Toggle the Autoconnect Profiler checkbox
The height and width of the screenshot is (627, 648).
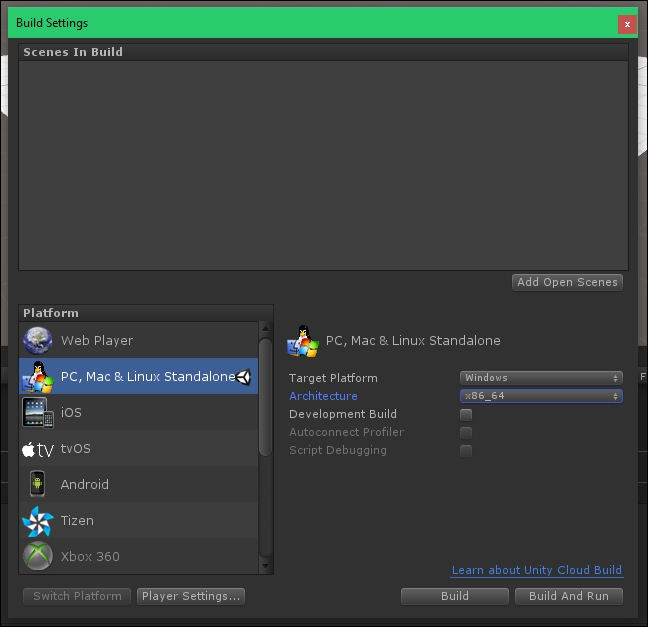coord(466,432)
